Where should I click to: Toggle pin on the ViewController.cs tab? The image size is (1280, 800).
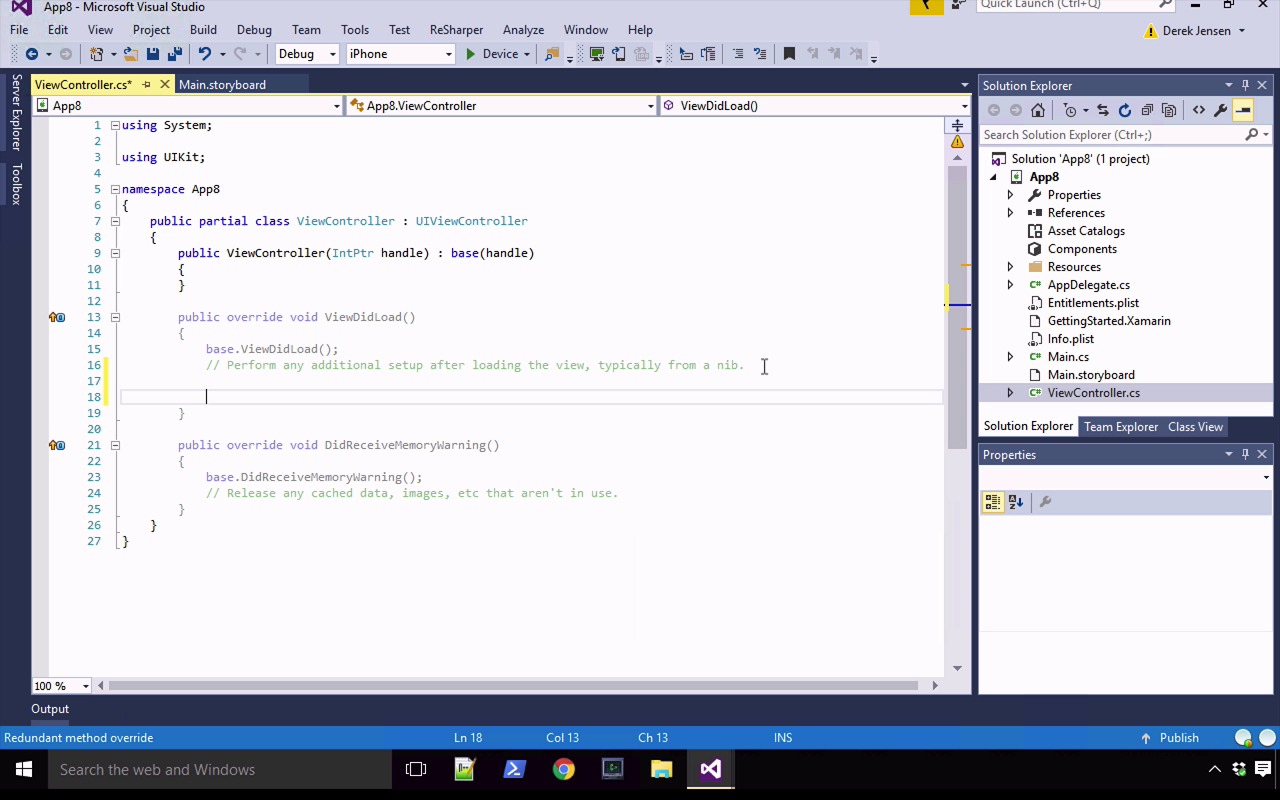146,85
